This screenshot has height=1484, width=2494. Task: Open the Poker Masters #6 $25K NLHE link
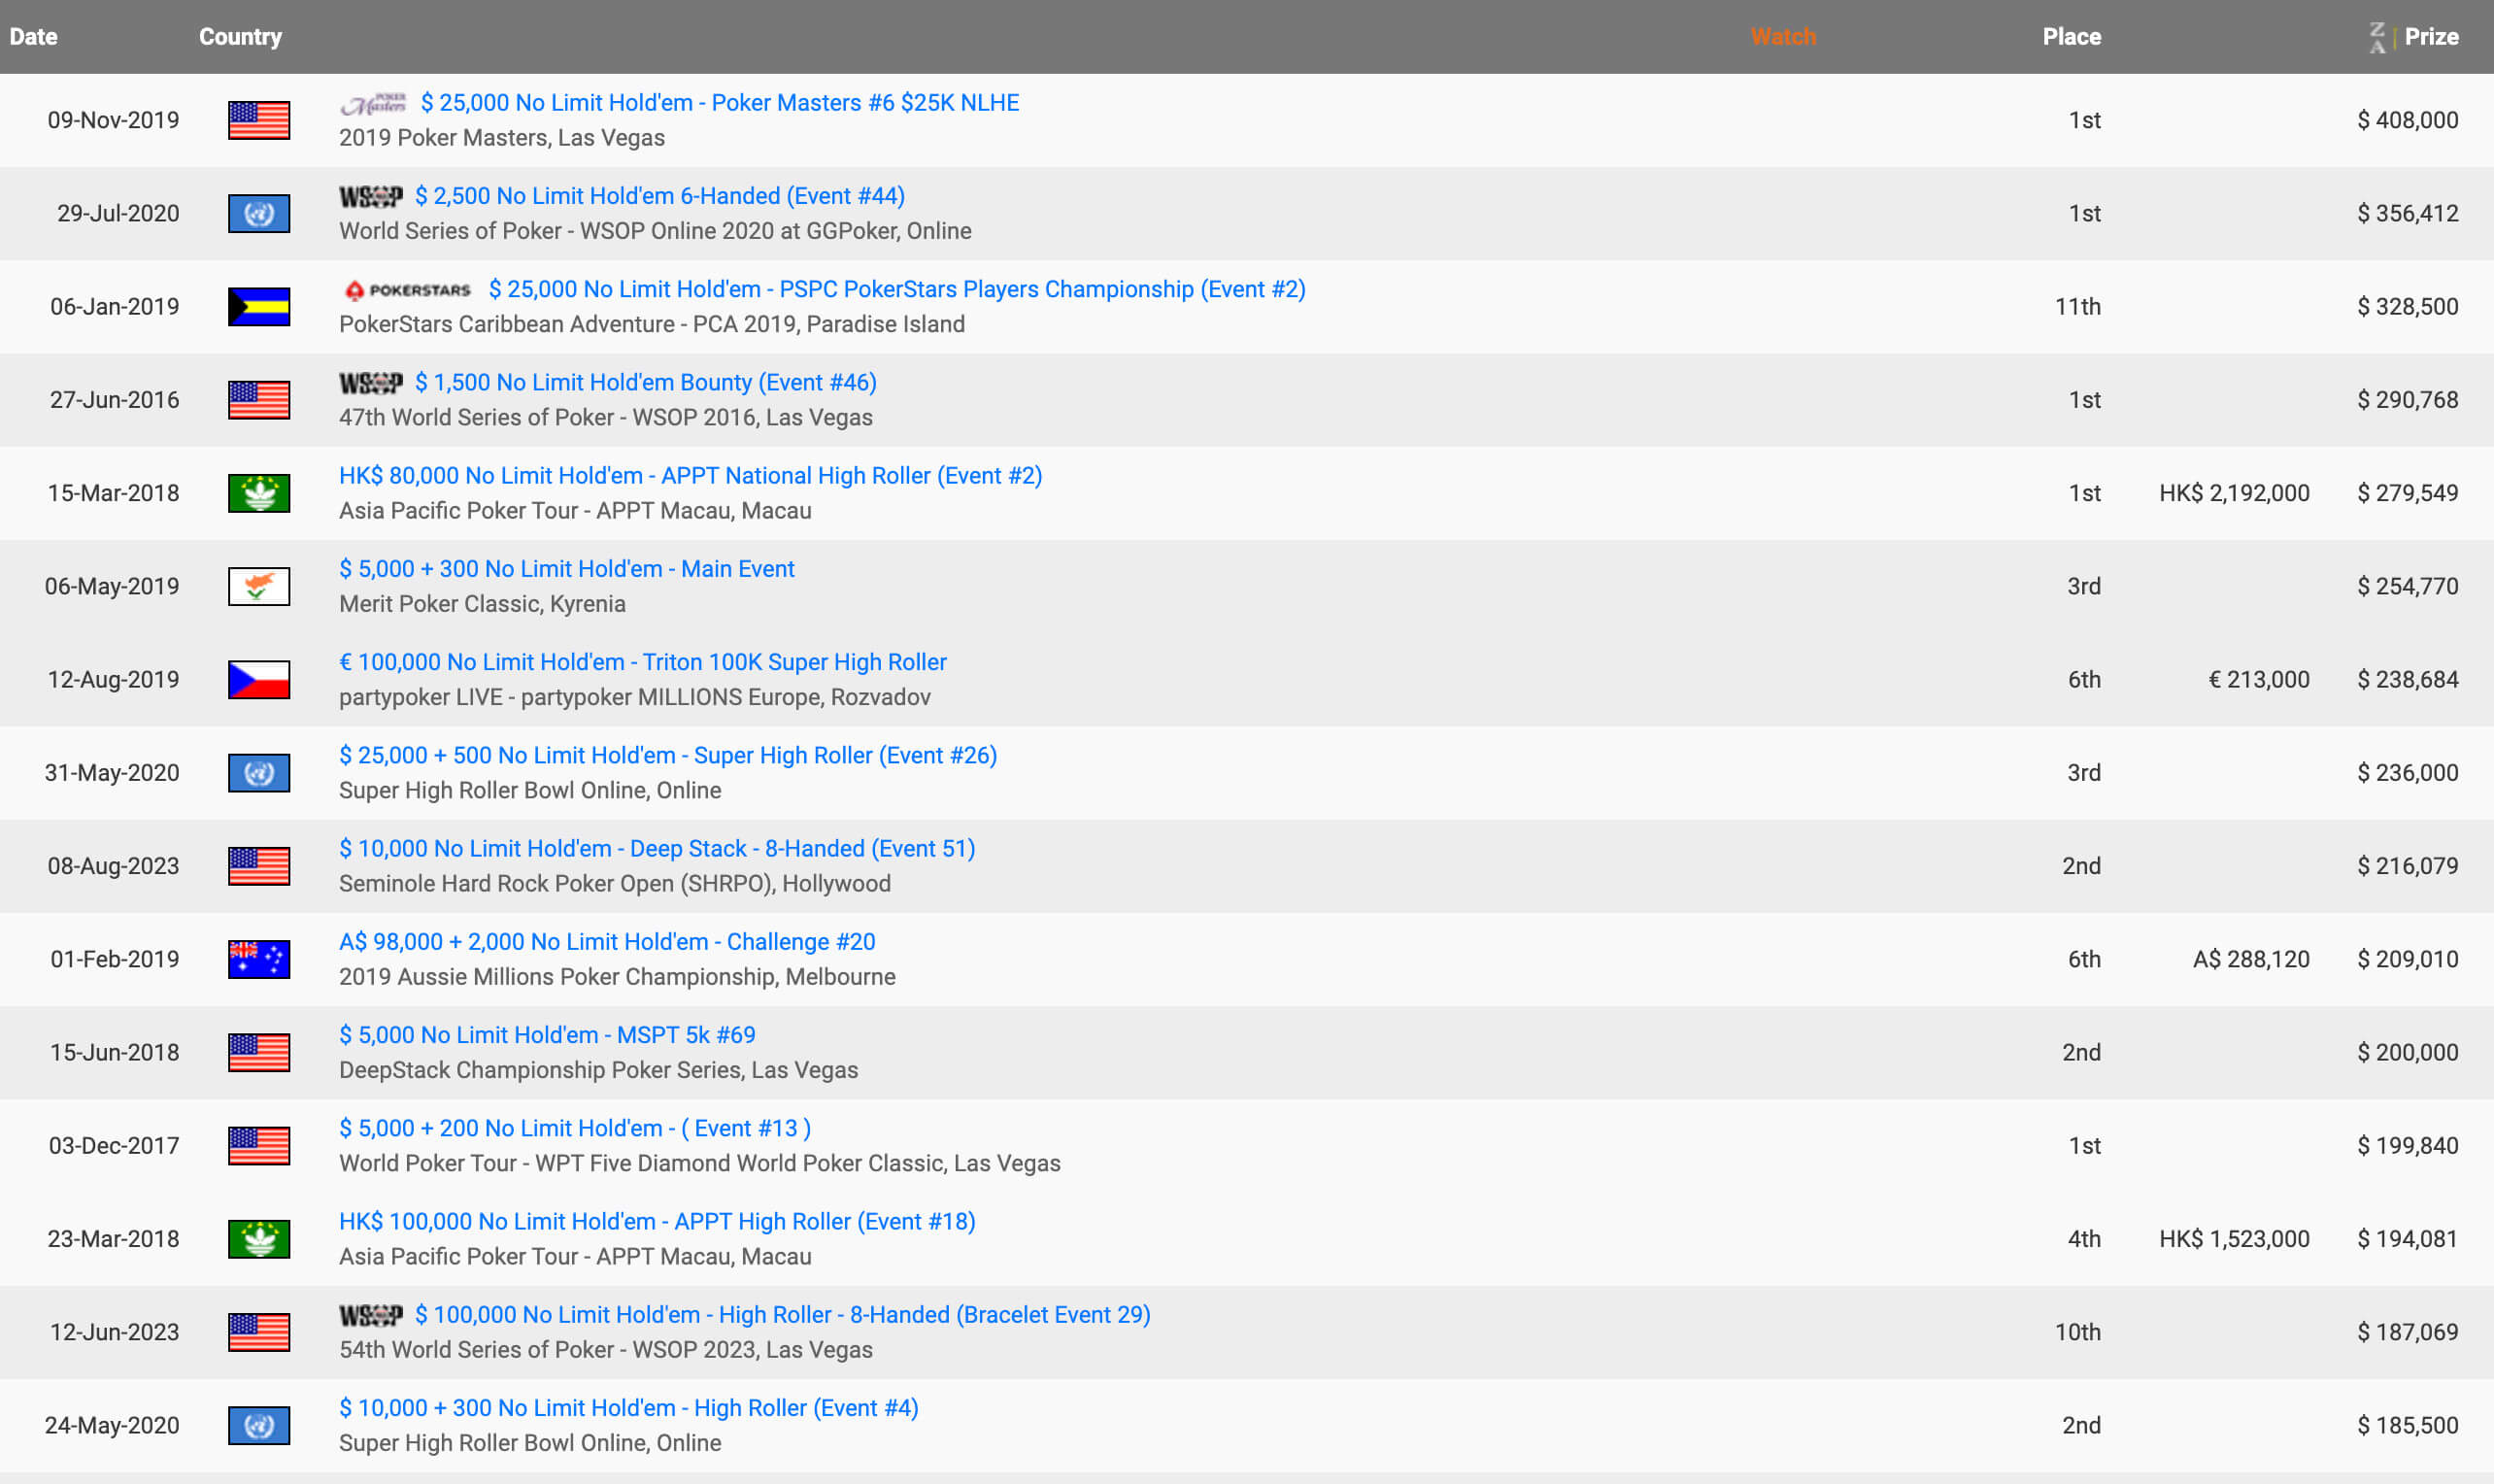(x=719, y=103)
